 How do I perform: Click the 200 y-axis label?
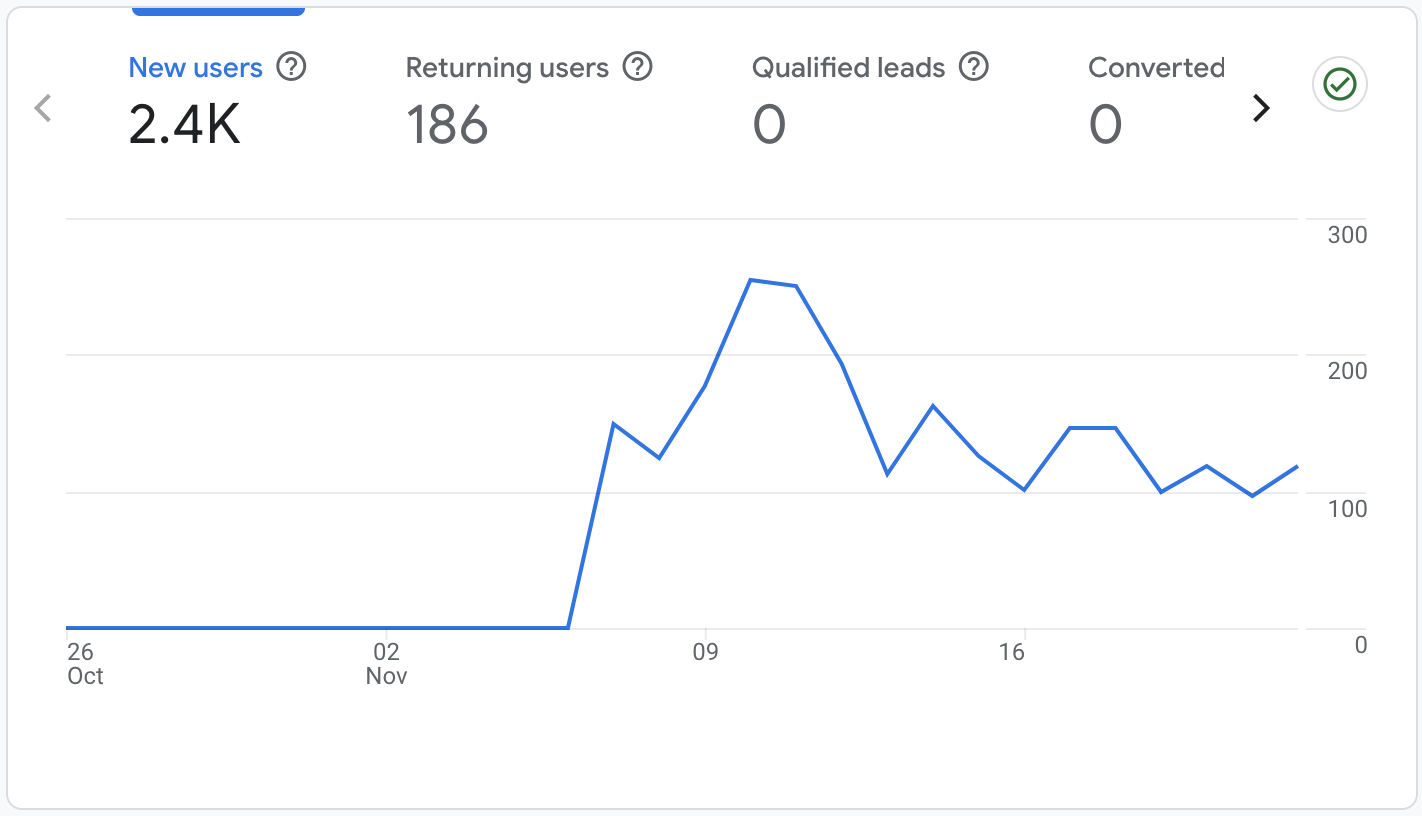coord(1346,371)
